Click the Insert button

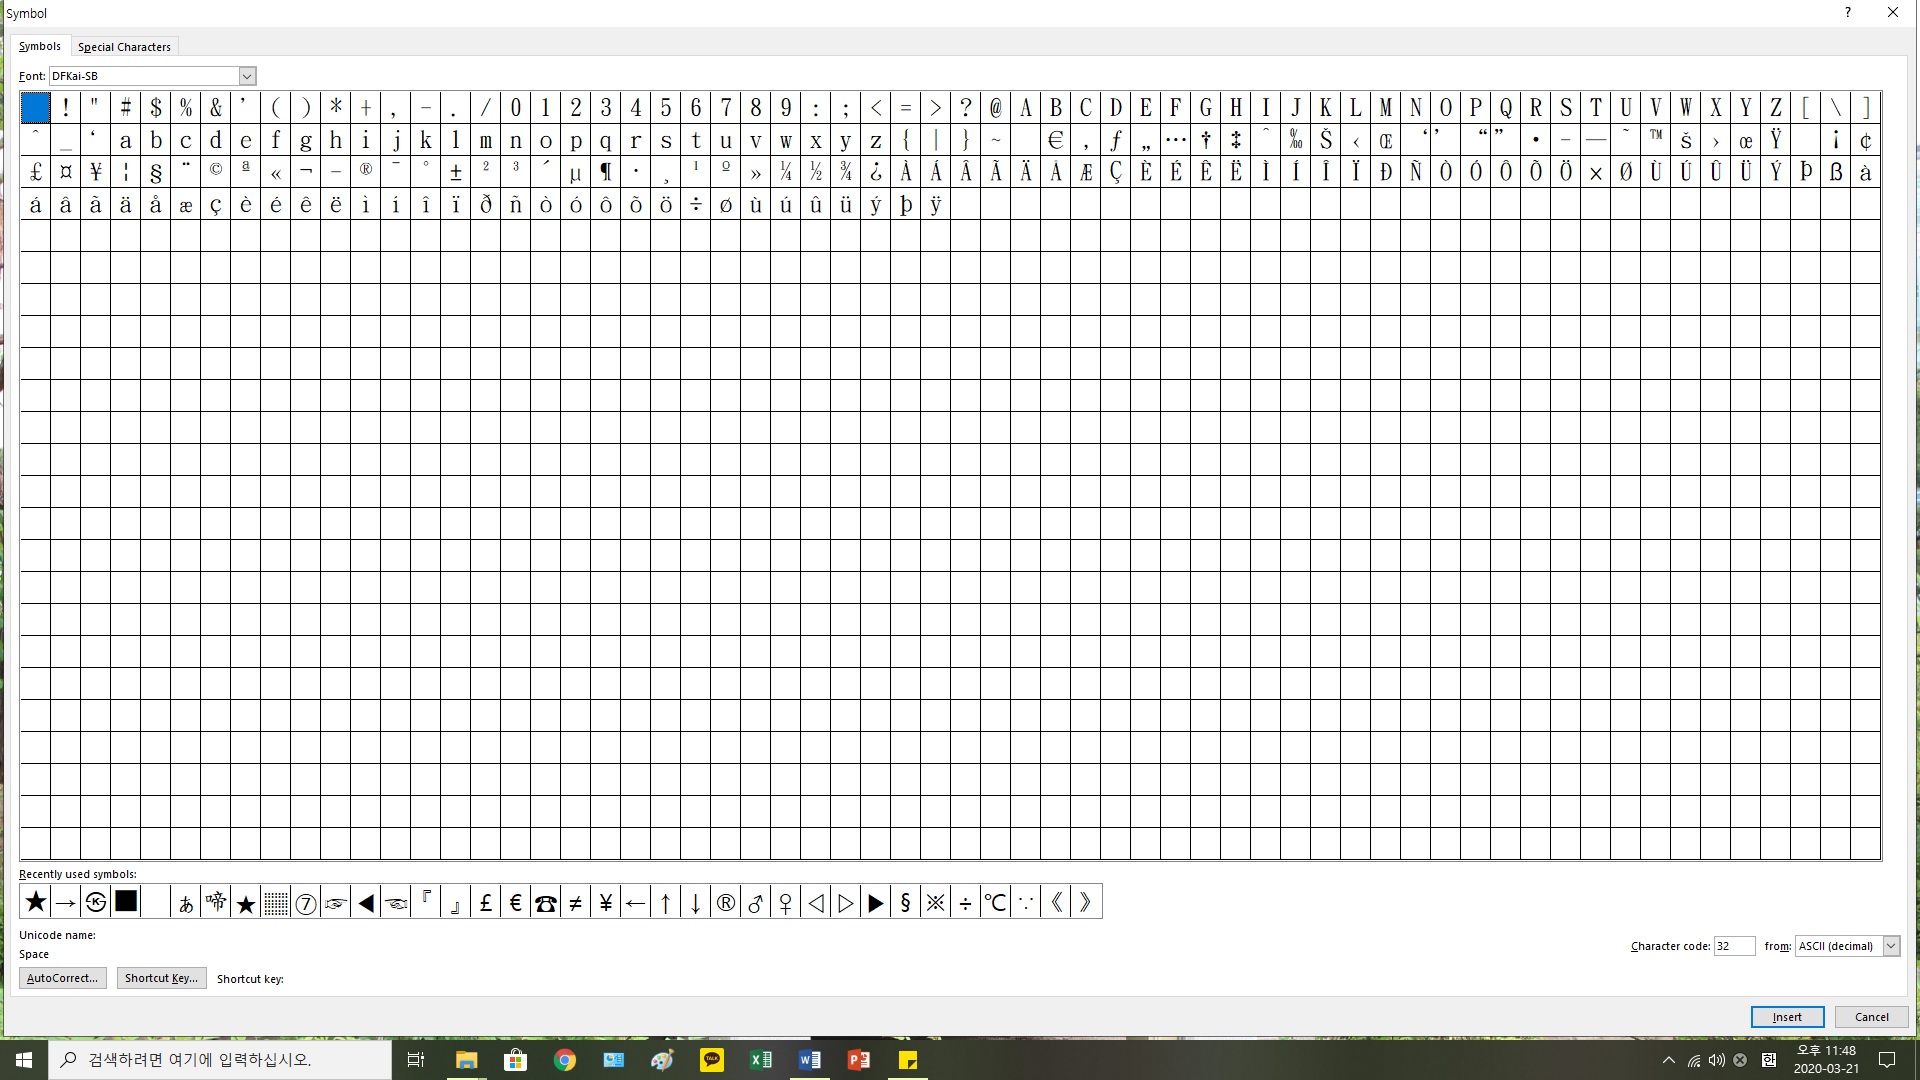tap(1785, 1017)
